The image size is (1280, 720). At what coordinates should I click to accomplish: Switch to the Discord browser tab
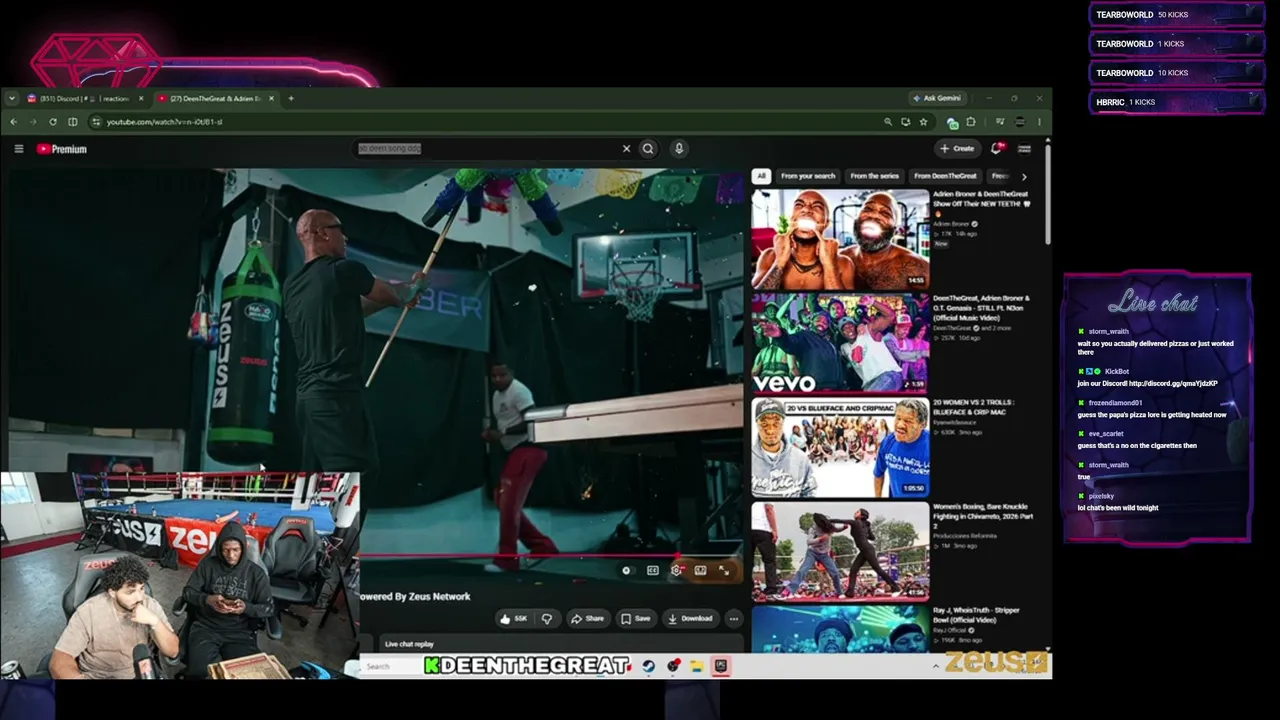(85, 98)
